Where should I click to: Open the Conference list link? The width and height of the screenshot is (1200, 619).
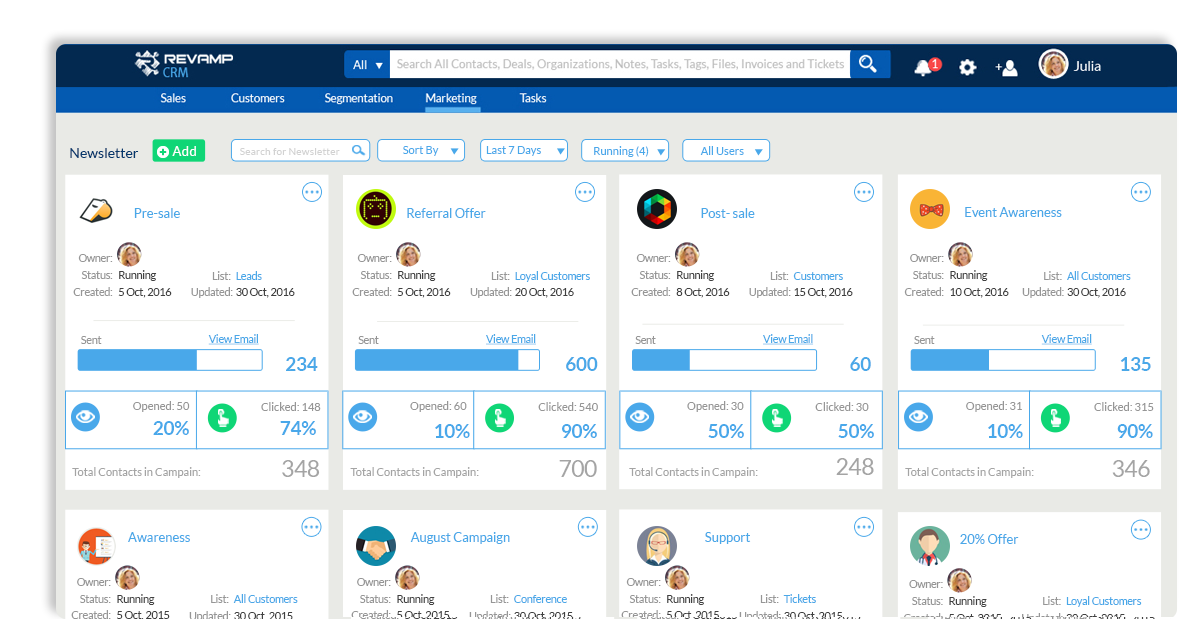[x=541, y=599]
